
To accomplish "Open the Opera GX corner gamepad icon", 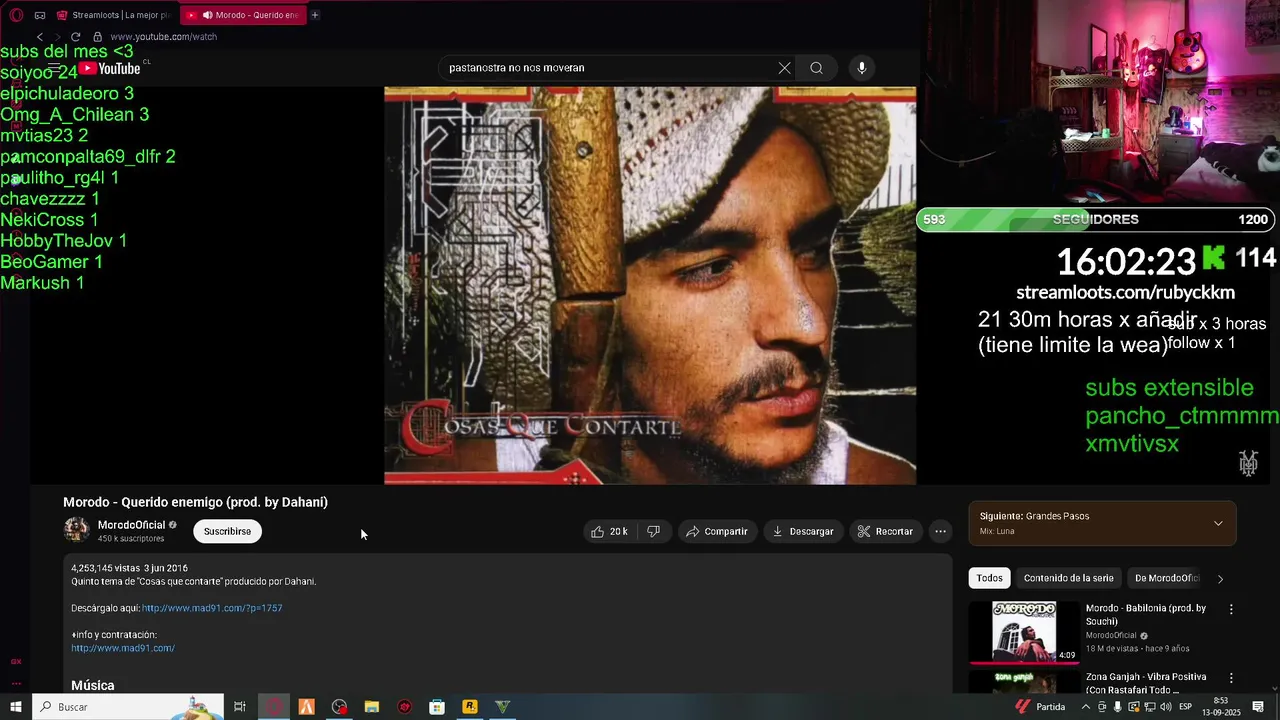I will click(40, 15).
